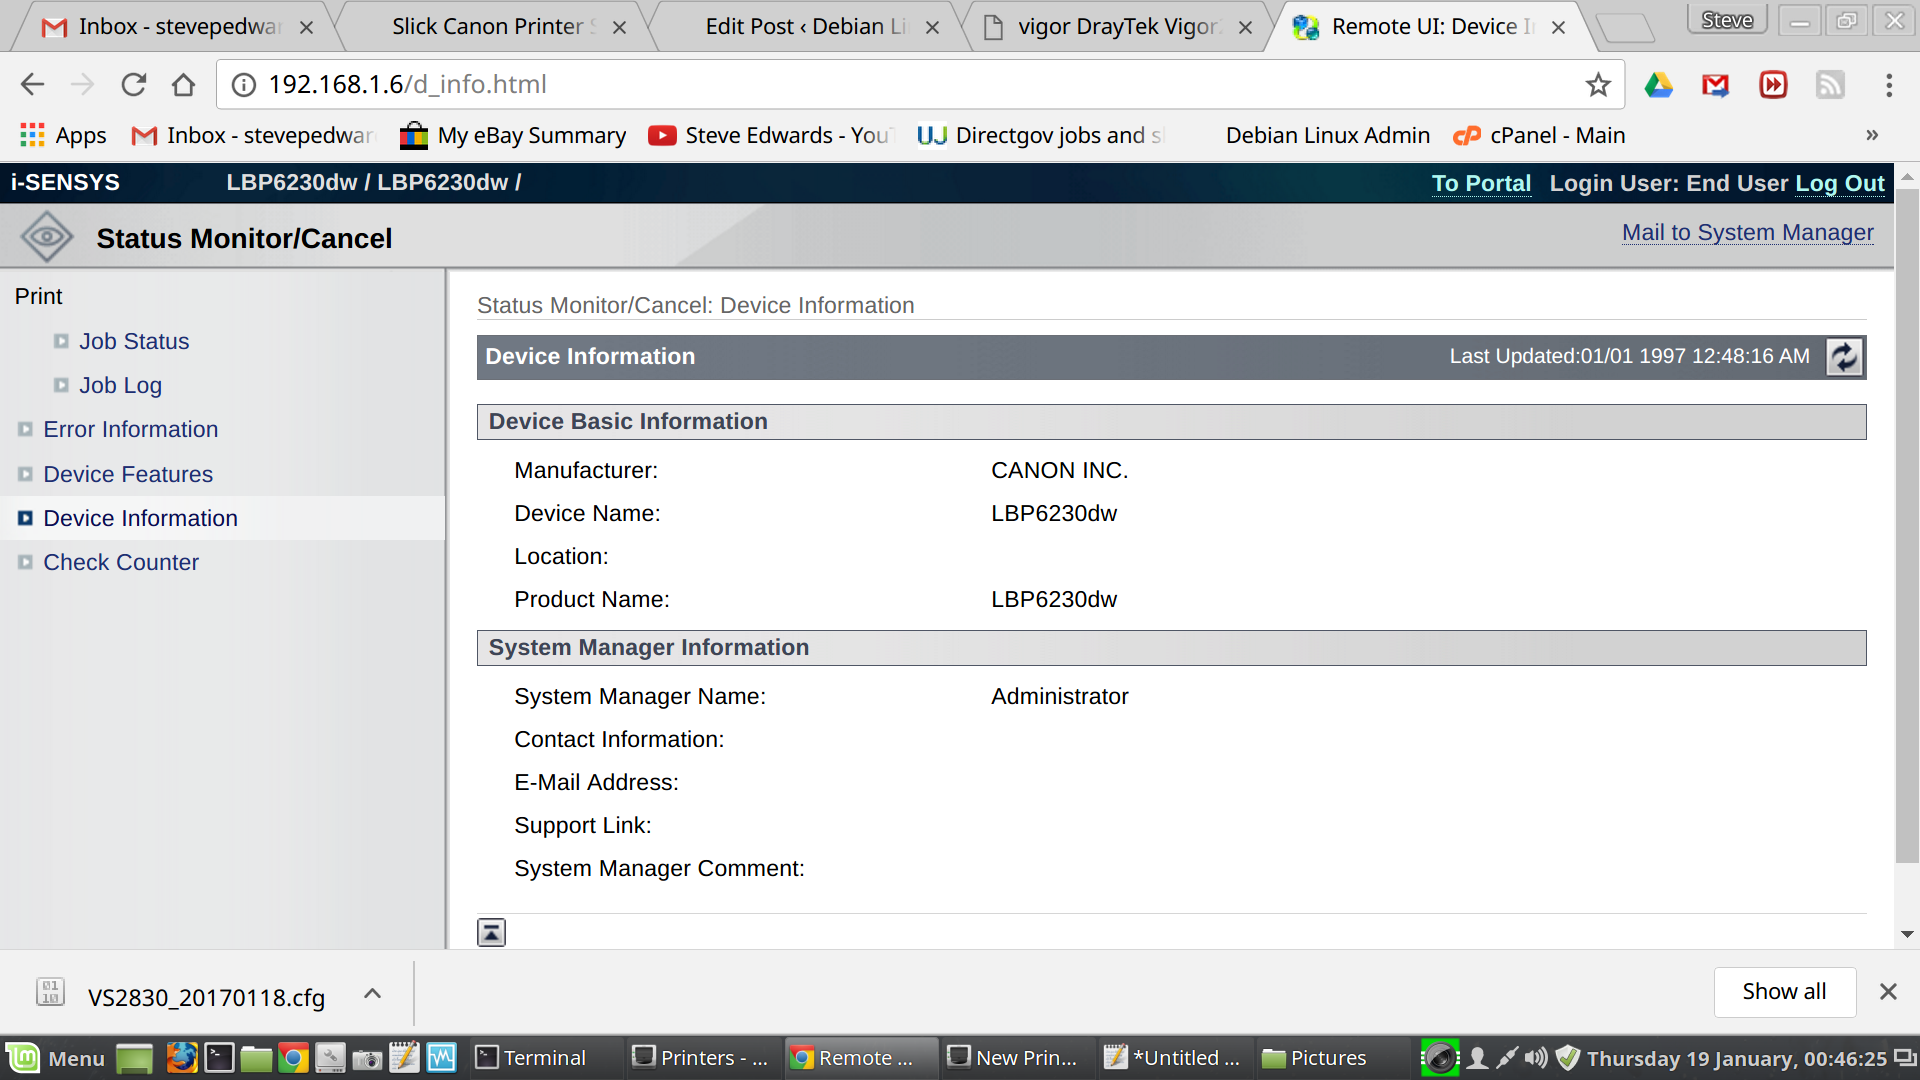Viewport: 1920px width, 1080px height.
Task: Click the Show all downloads button
Action: coord(1784,991)
